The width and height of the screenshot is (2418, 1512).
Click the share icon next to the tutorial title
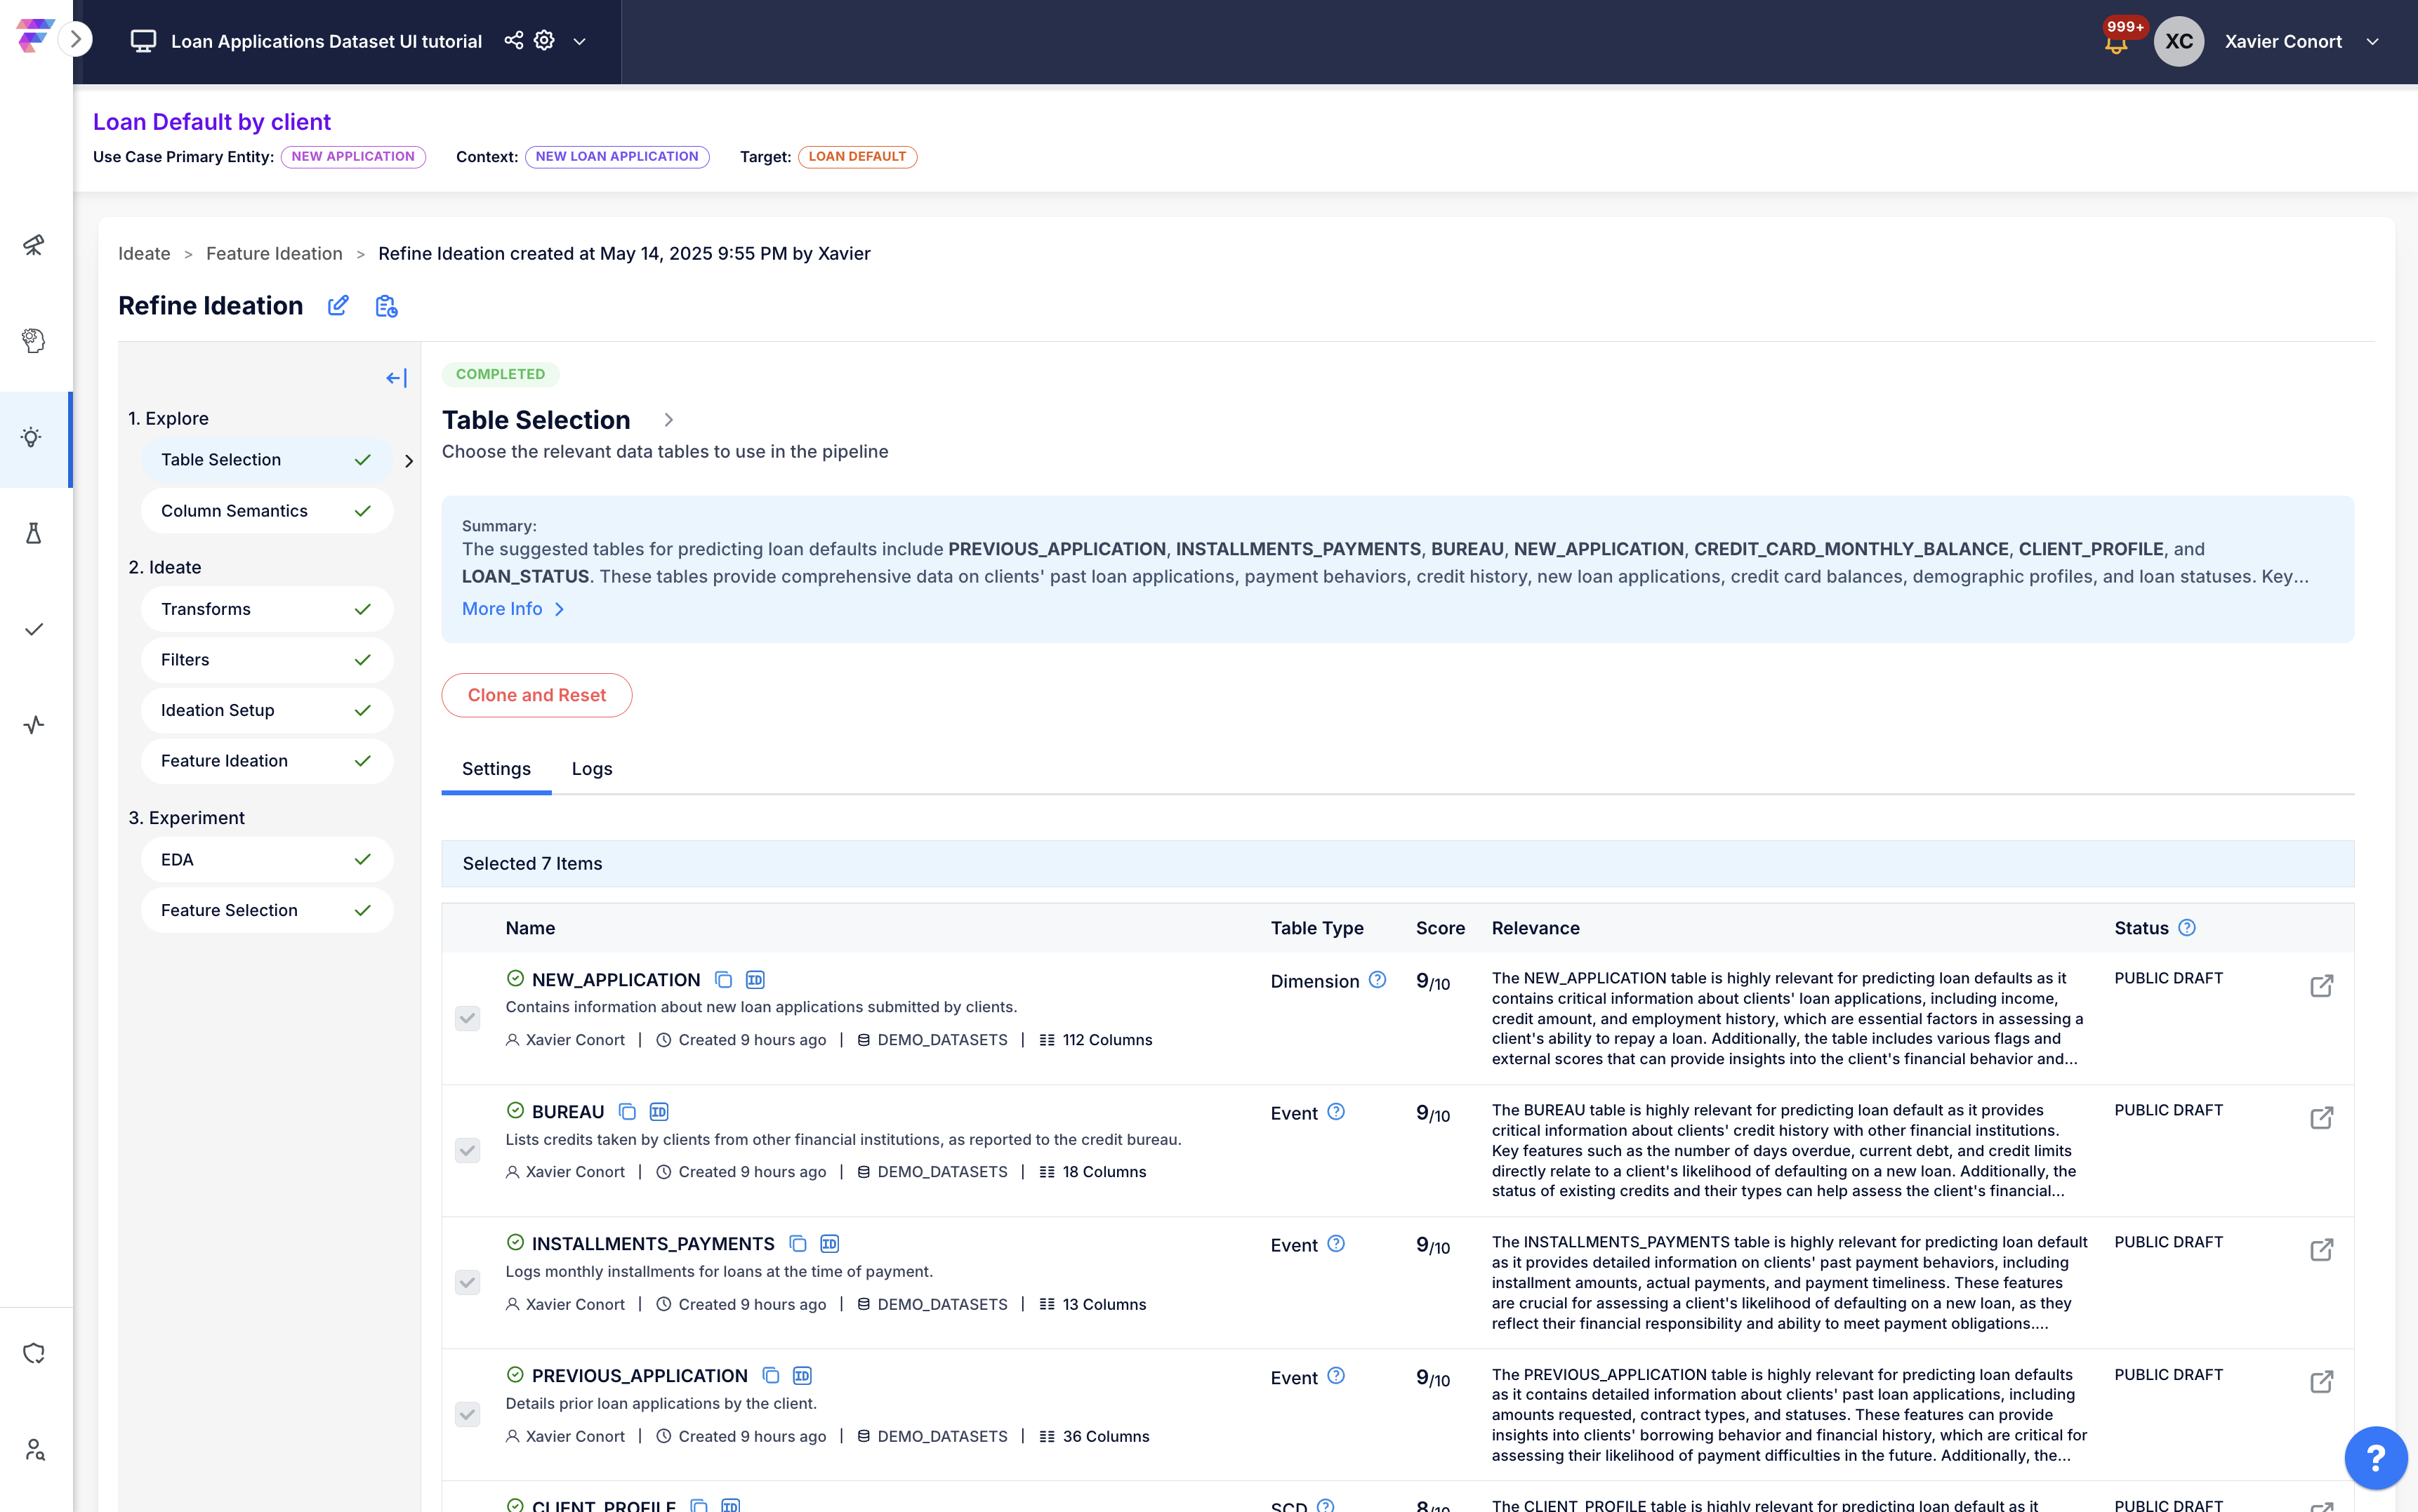513,40
